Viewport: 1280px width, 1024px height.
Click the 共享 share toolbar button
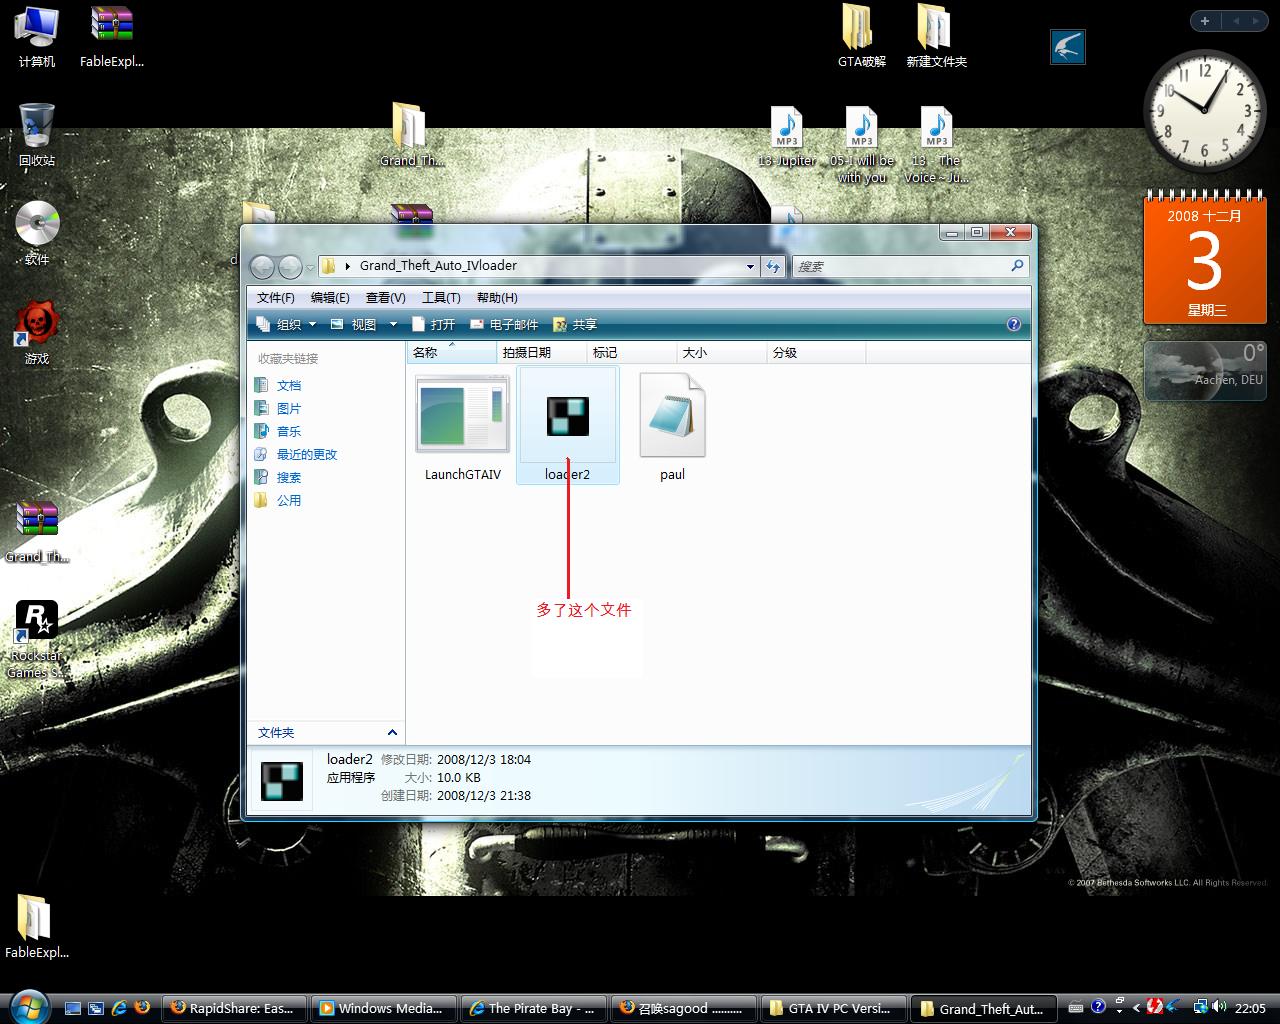click(575, 324)
